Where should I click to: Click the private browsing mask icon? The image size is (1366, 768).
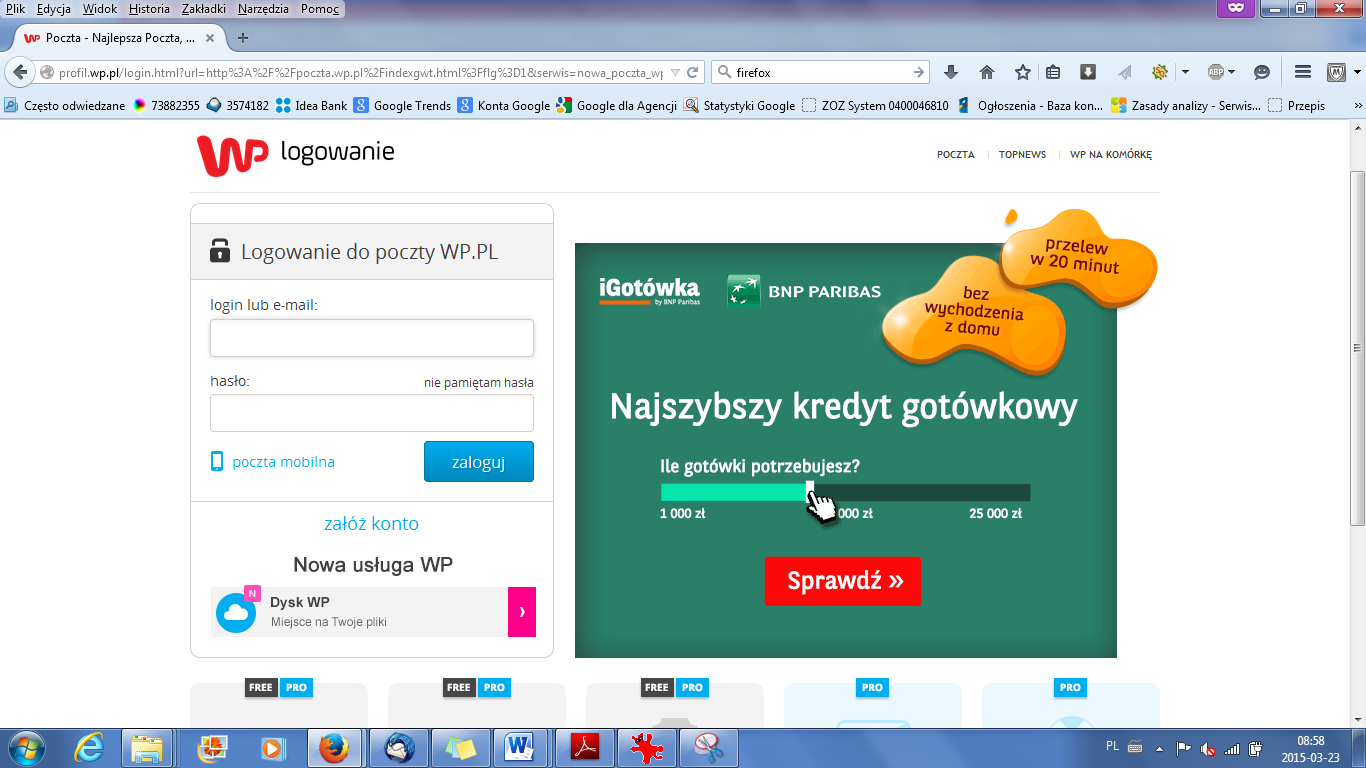tap(1235, 9)
